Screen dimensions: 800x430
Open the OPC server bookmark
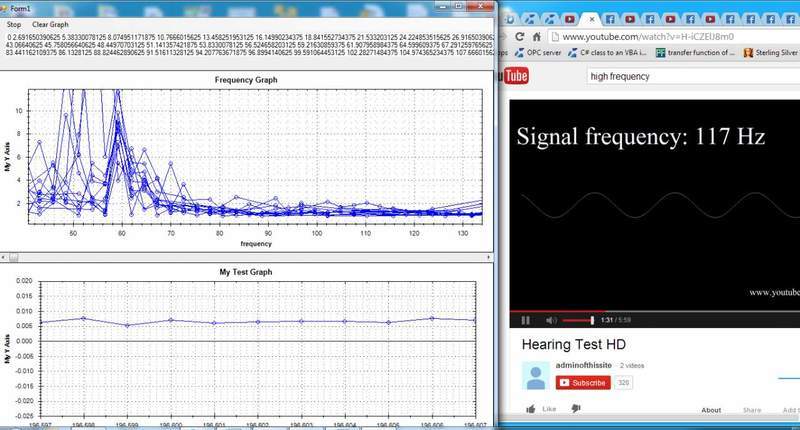pyautogui.click(x=538, y=53)
